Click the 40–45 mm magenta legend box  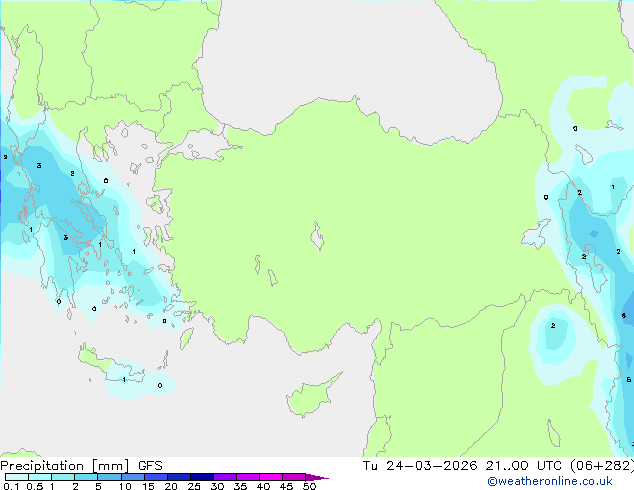click(271, 477)
